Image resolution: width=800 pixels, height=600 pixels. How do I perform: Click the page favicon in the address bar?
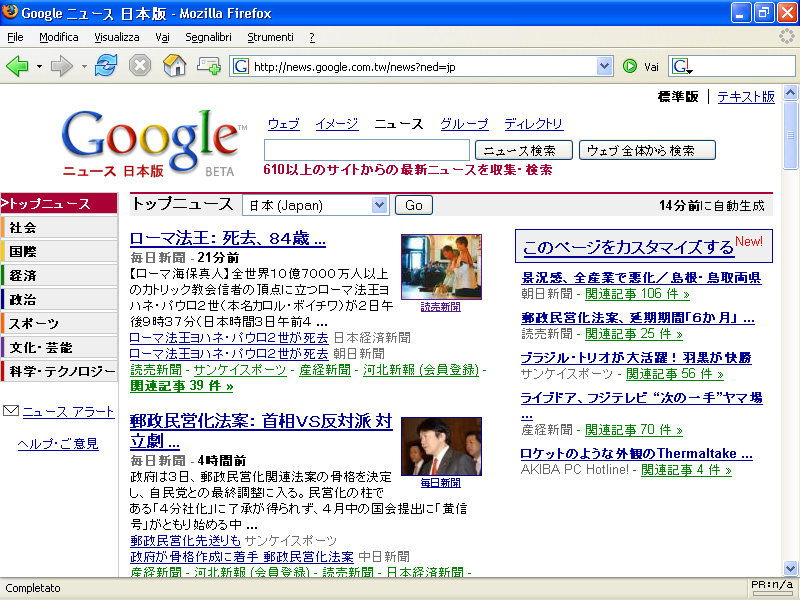pos(241,66)
